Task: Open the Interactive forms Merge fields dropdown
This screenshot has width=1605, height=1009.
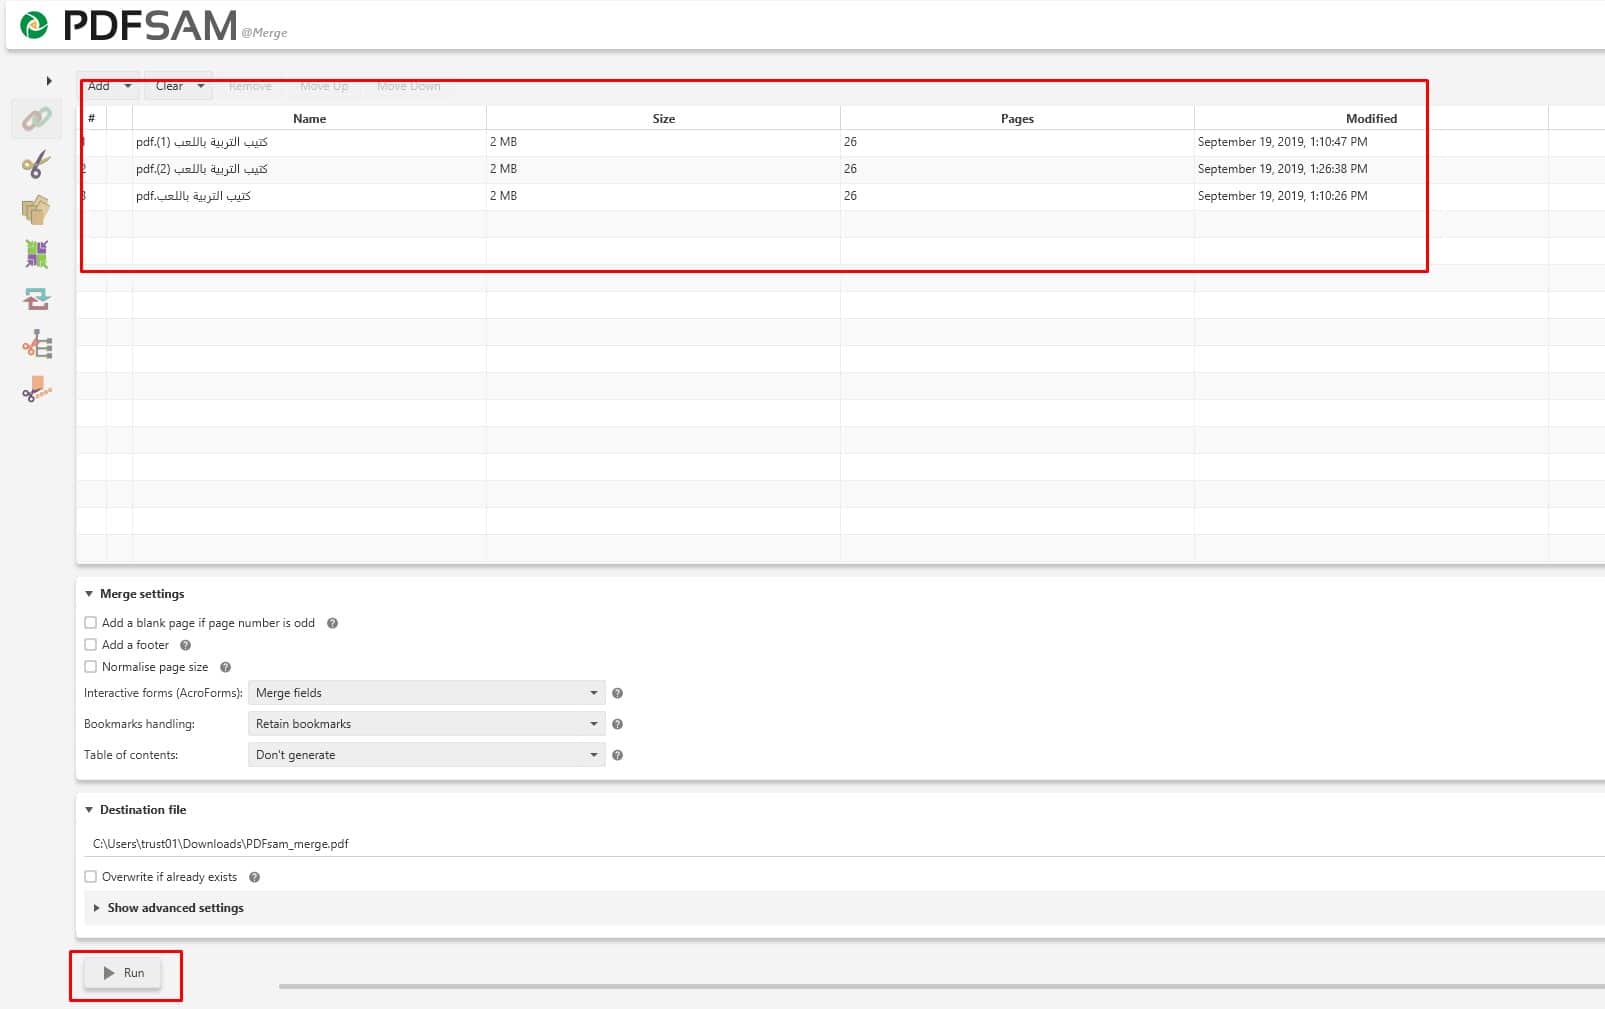Action: (426, 693)
